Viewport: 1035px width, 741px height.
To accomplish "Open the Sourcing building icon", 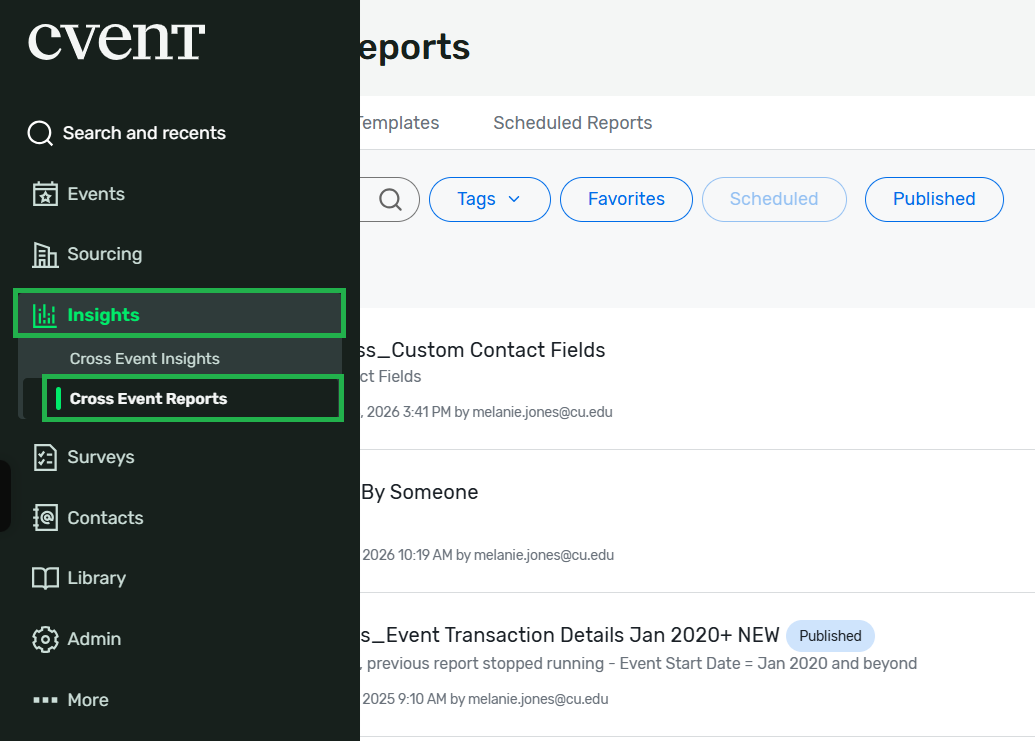I will pos(45,255).
